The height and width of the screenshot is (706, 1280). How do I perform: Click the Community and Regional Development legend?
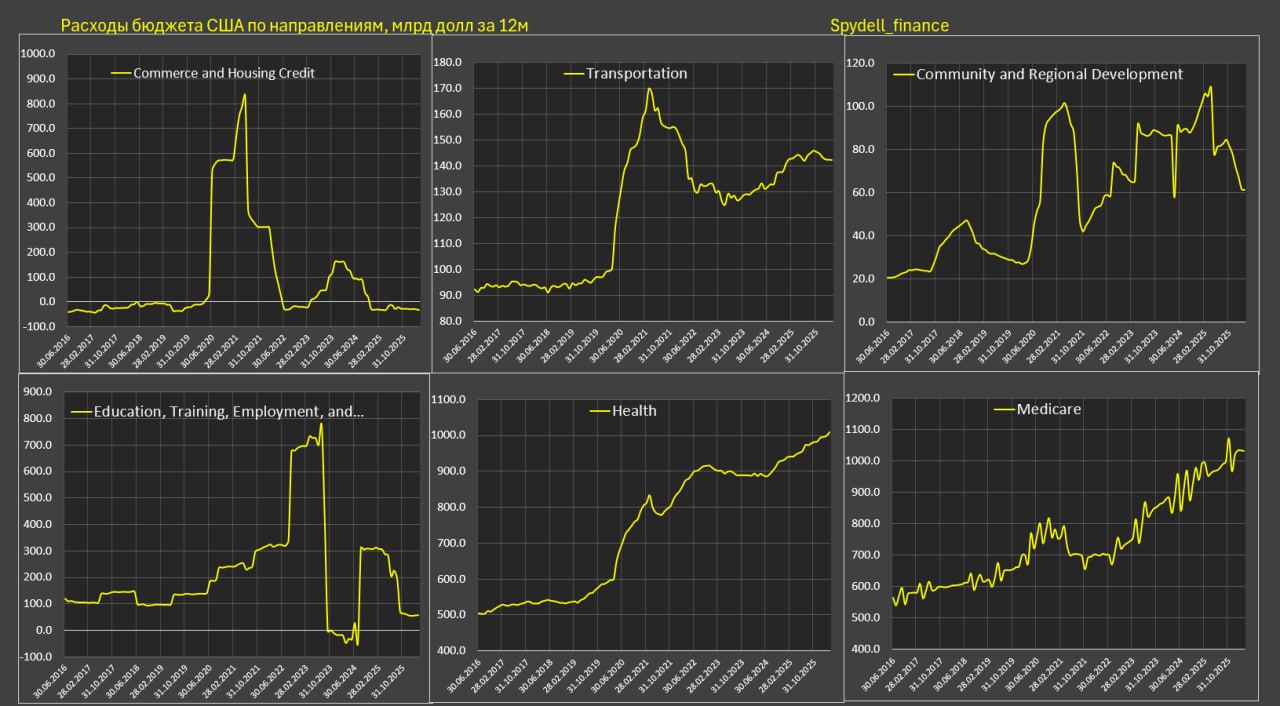click(x=1049, y=74)
